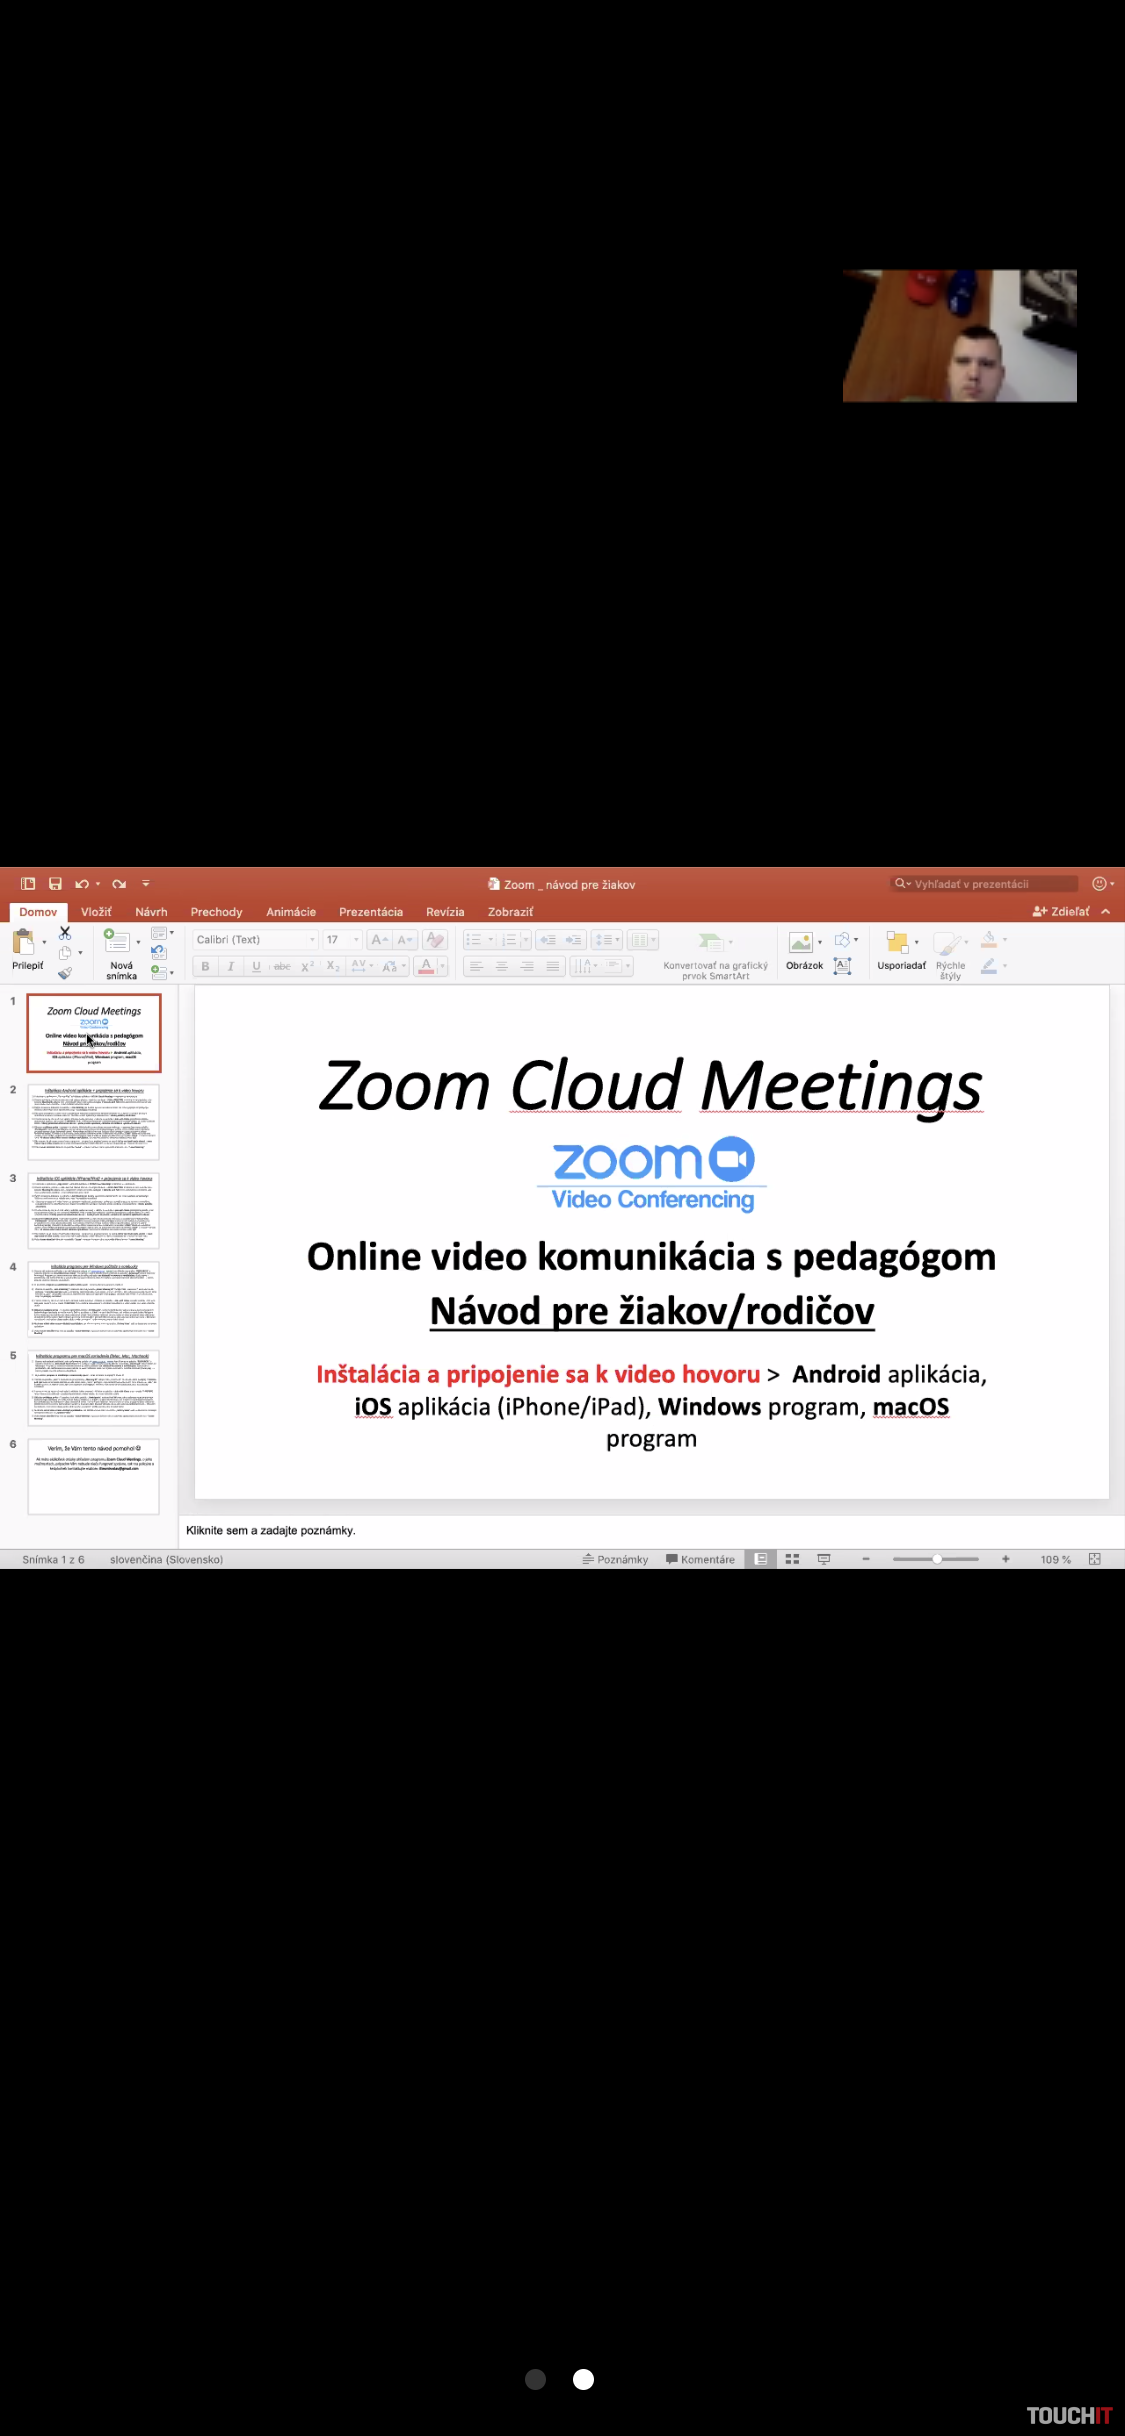Click the Format Painter brush icon

65,973
